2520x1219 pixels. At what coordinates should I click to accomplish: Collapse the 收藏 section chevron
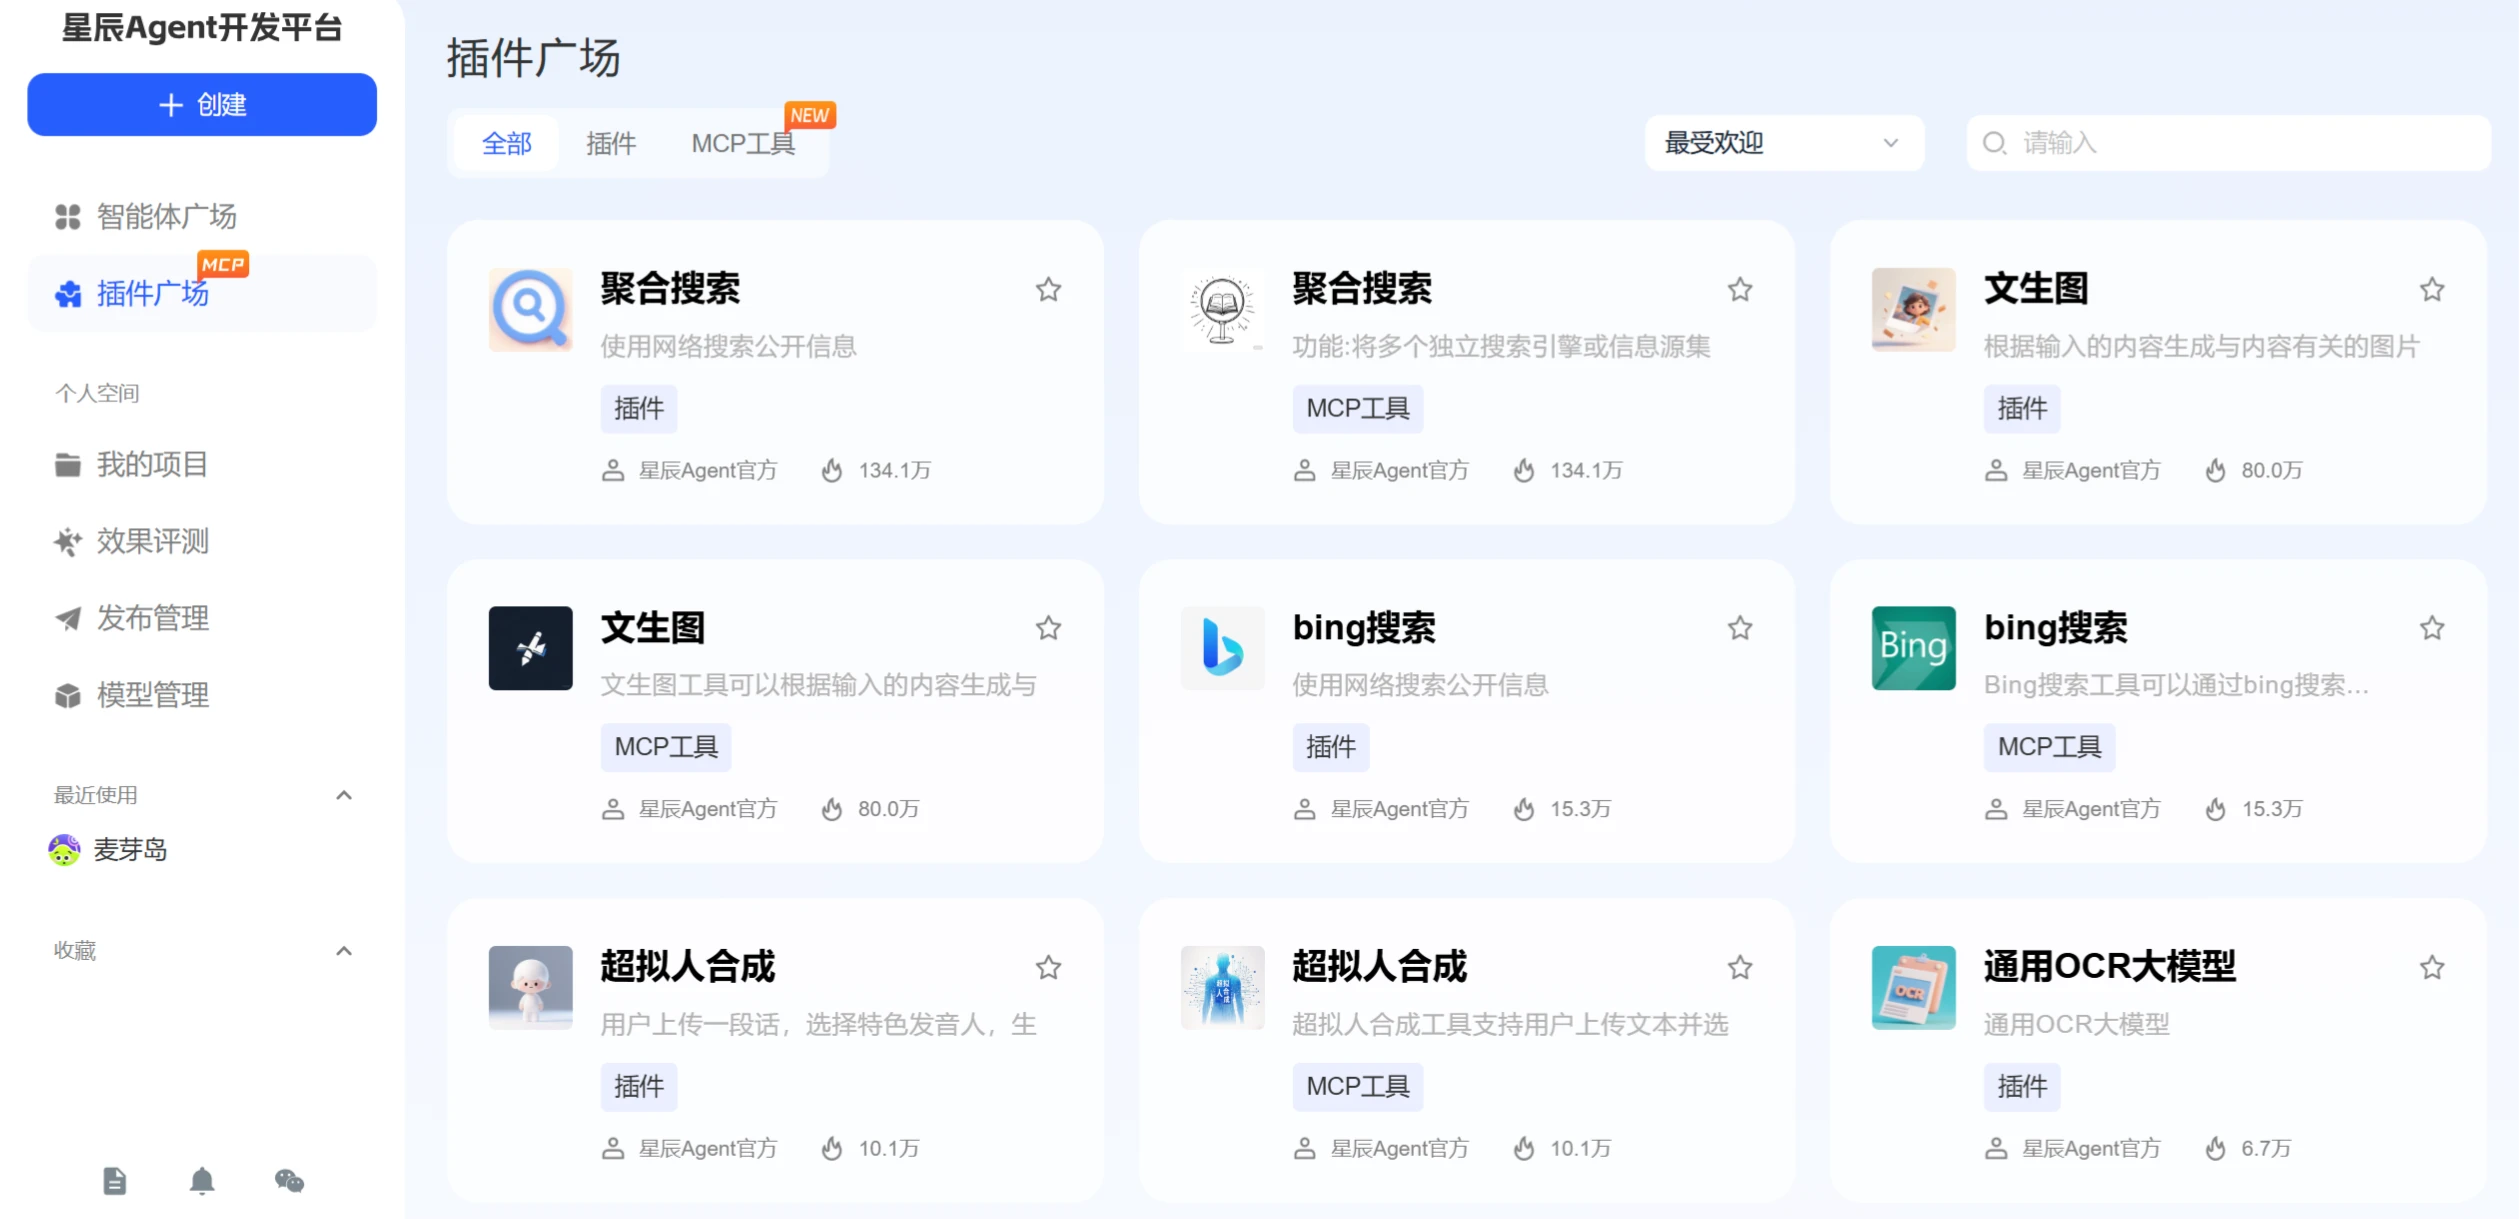pyautogui.click(x=344, y=951)
